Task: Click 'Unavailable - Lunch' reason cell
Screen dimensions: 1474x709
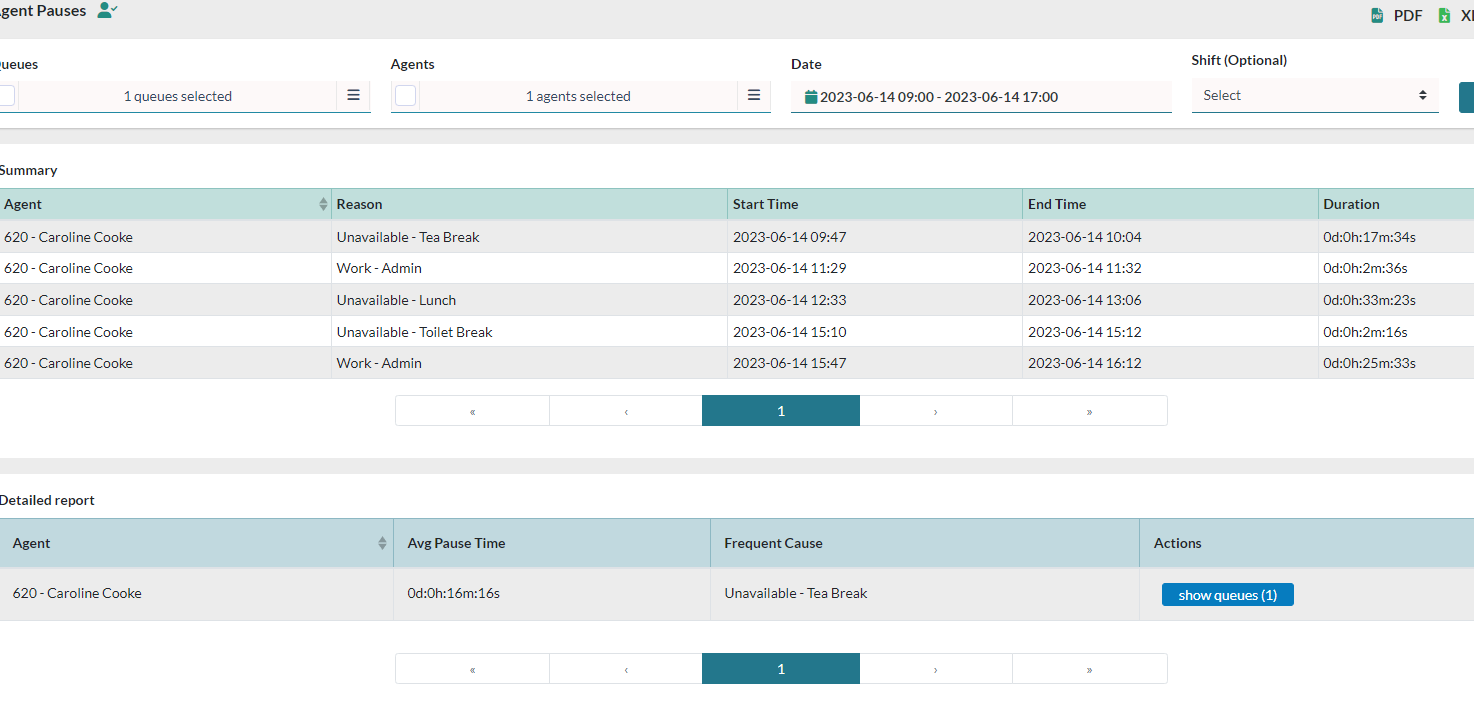Action: (530, 300)
